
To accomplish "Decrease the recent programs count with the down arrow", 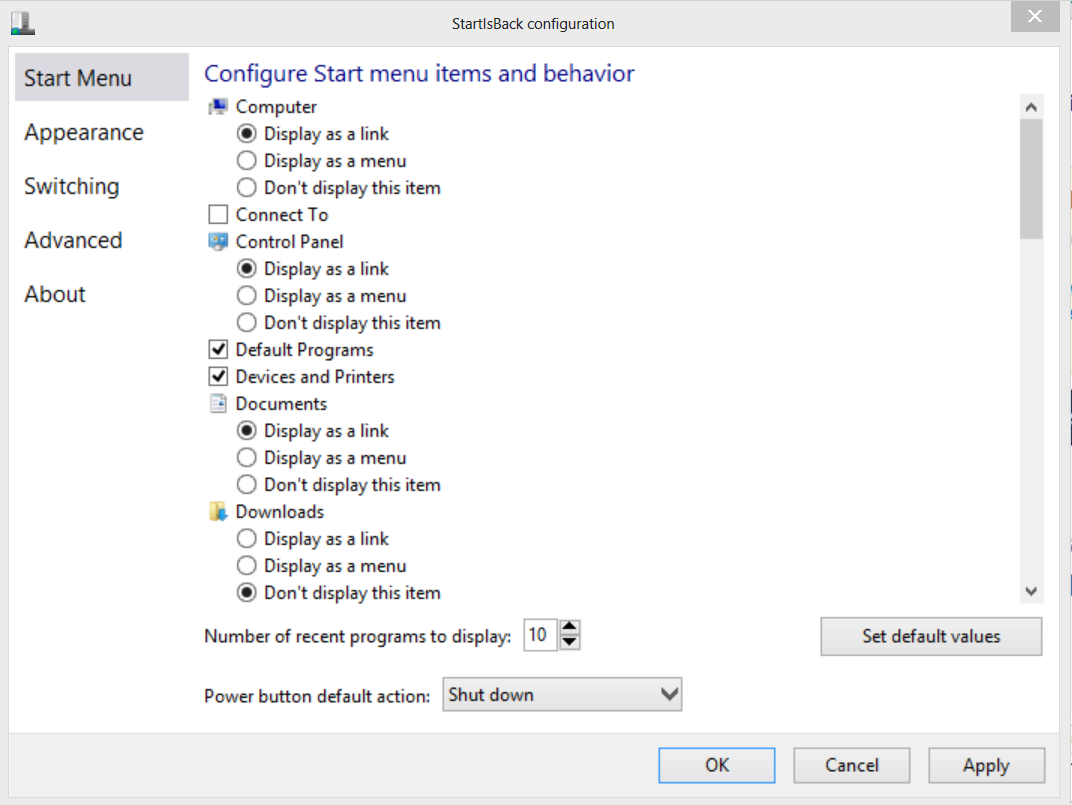I will pyautogui.click(x=570, y=643).
